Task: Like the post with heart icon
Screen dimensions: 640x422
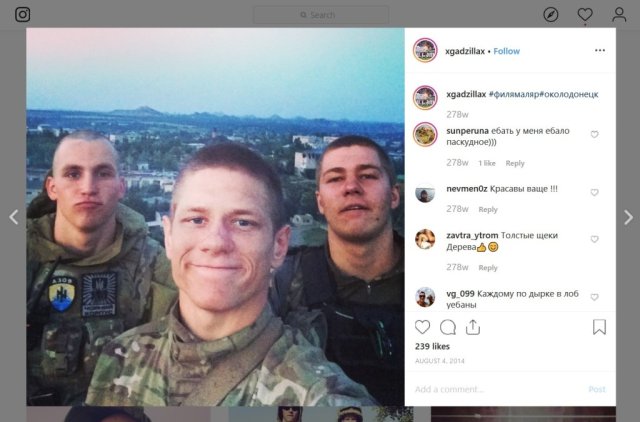Action: click(x=422, y=327)
